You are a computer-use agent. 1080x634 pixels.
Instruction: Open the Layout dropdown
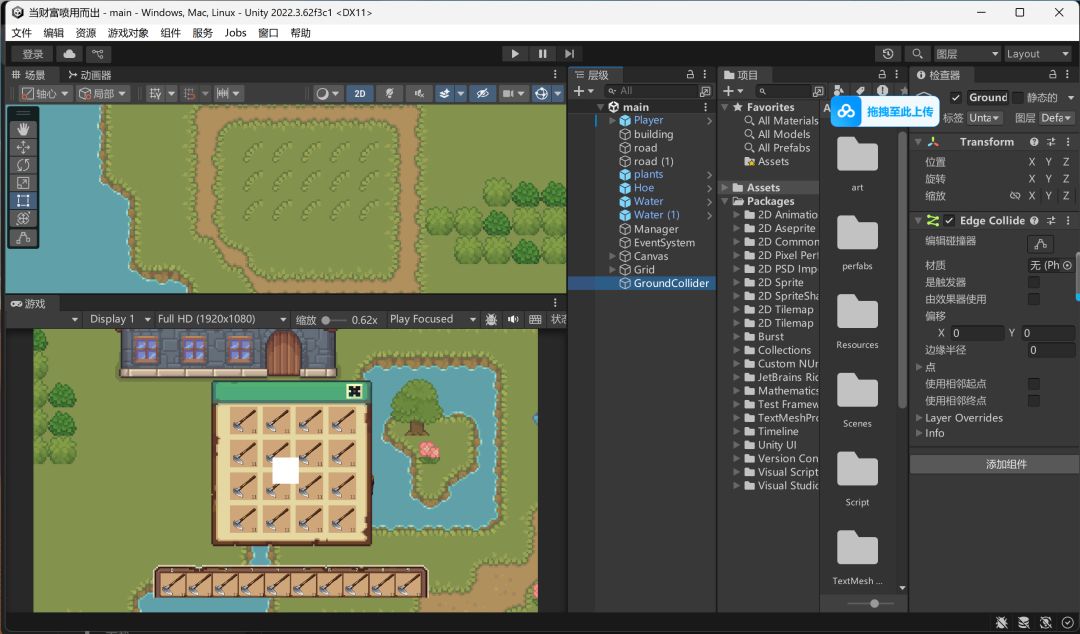1037,54
